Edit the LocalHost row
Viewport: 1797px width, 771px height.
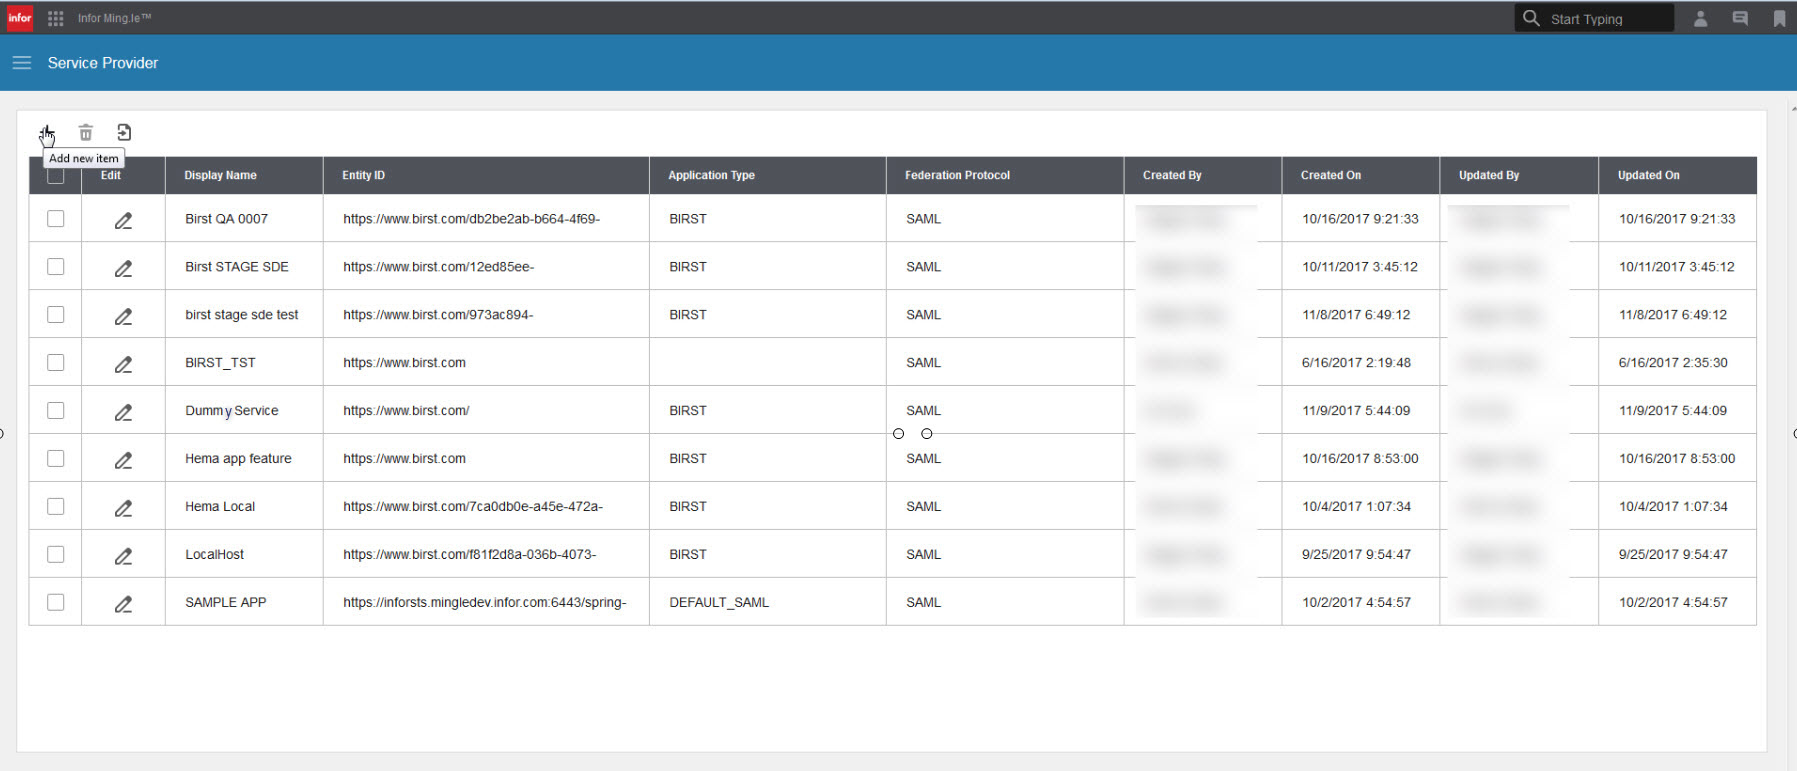(x=123, y=556)
